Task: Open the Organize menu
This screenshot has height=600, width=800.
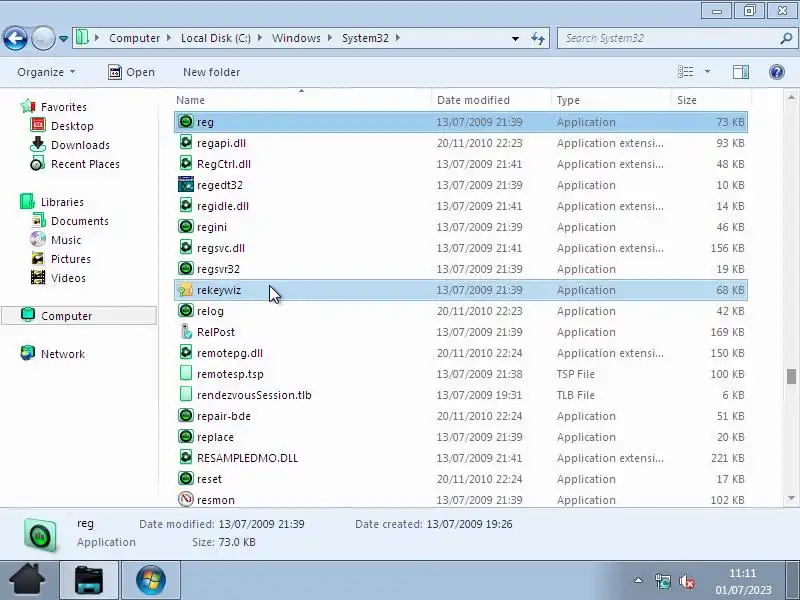Action: [x=46, y=72]
